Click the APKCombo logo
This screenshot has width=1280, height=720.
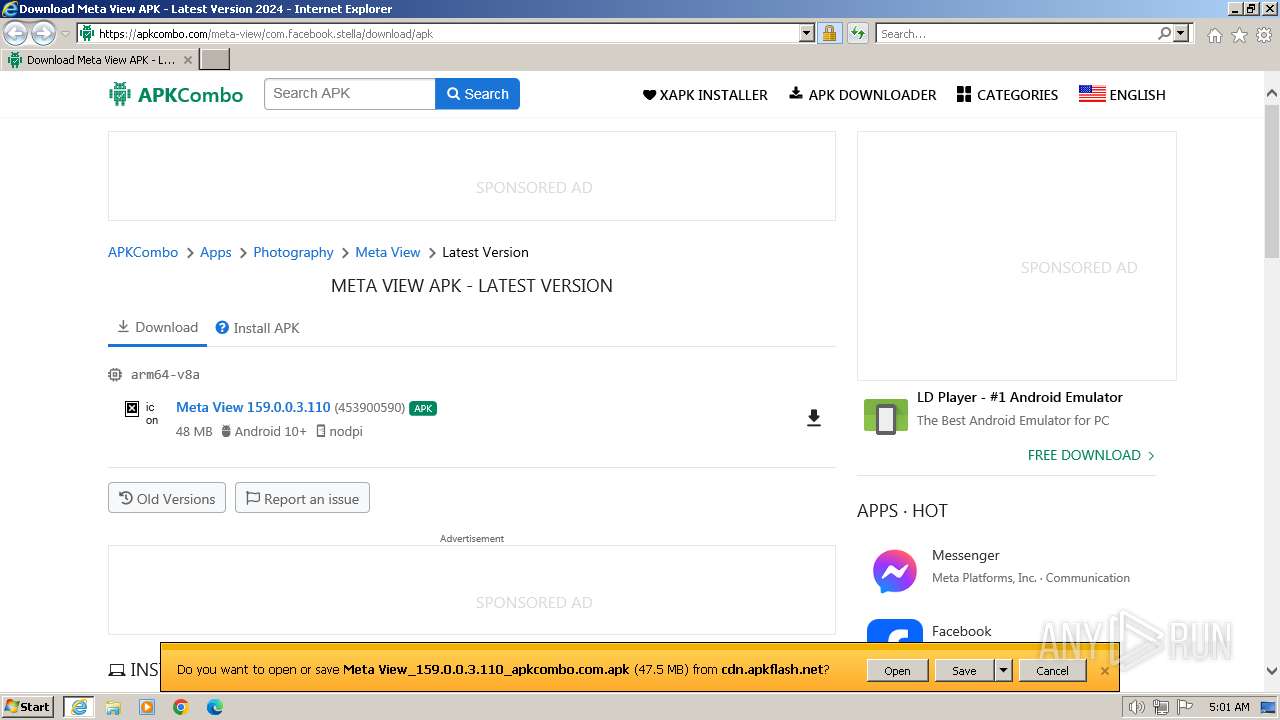(x=176, y=95)
